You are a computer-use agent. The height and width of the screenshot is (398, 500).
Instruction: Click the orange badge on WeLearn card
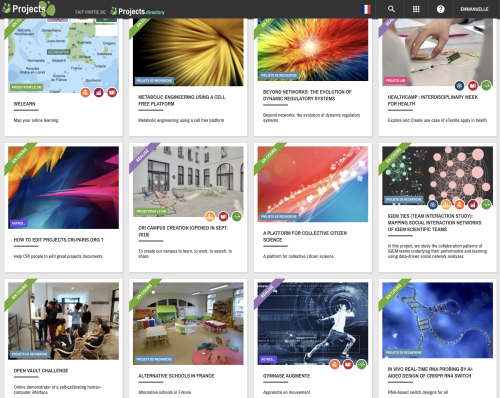[x=85, y=92]
